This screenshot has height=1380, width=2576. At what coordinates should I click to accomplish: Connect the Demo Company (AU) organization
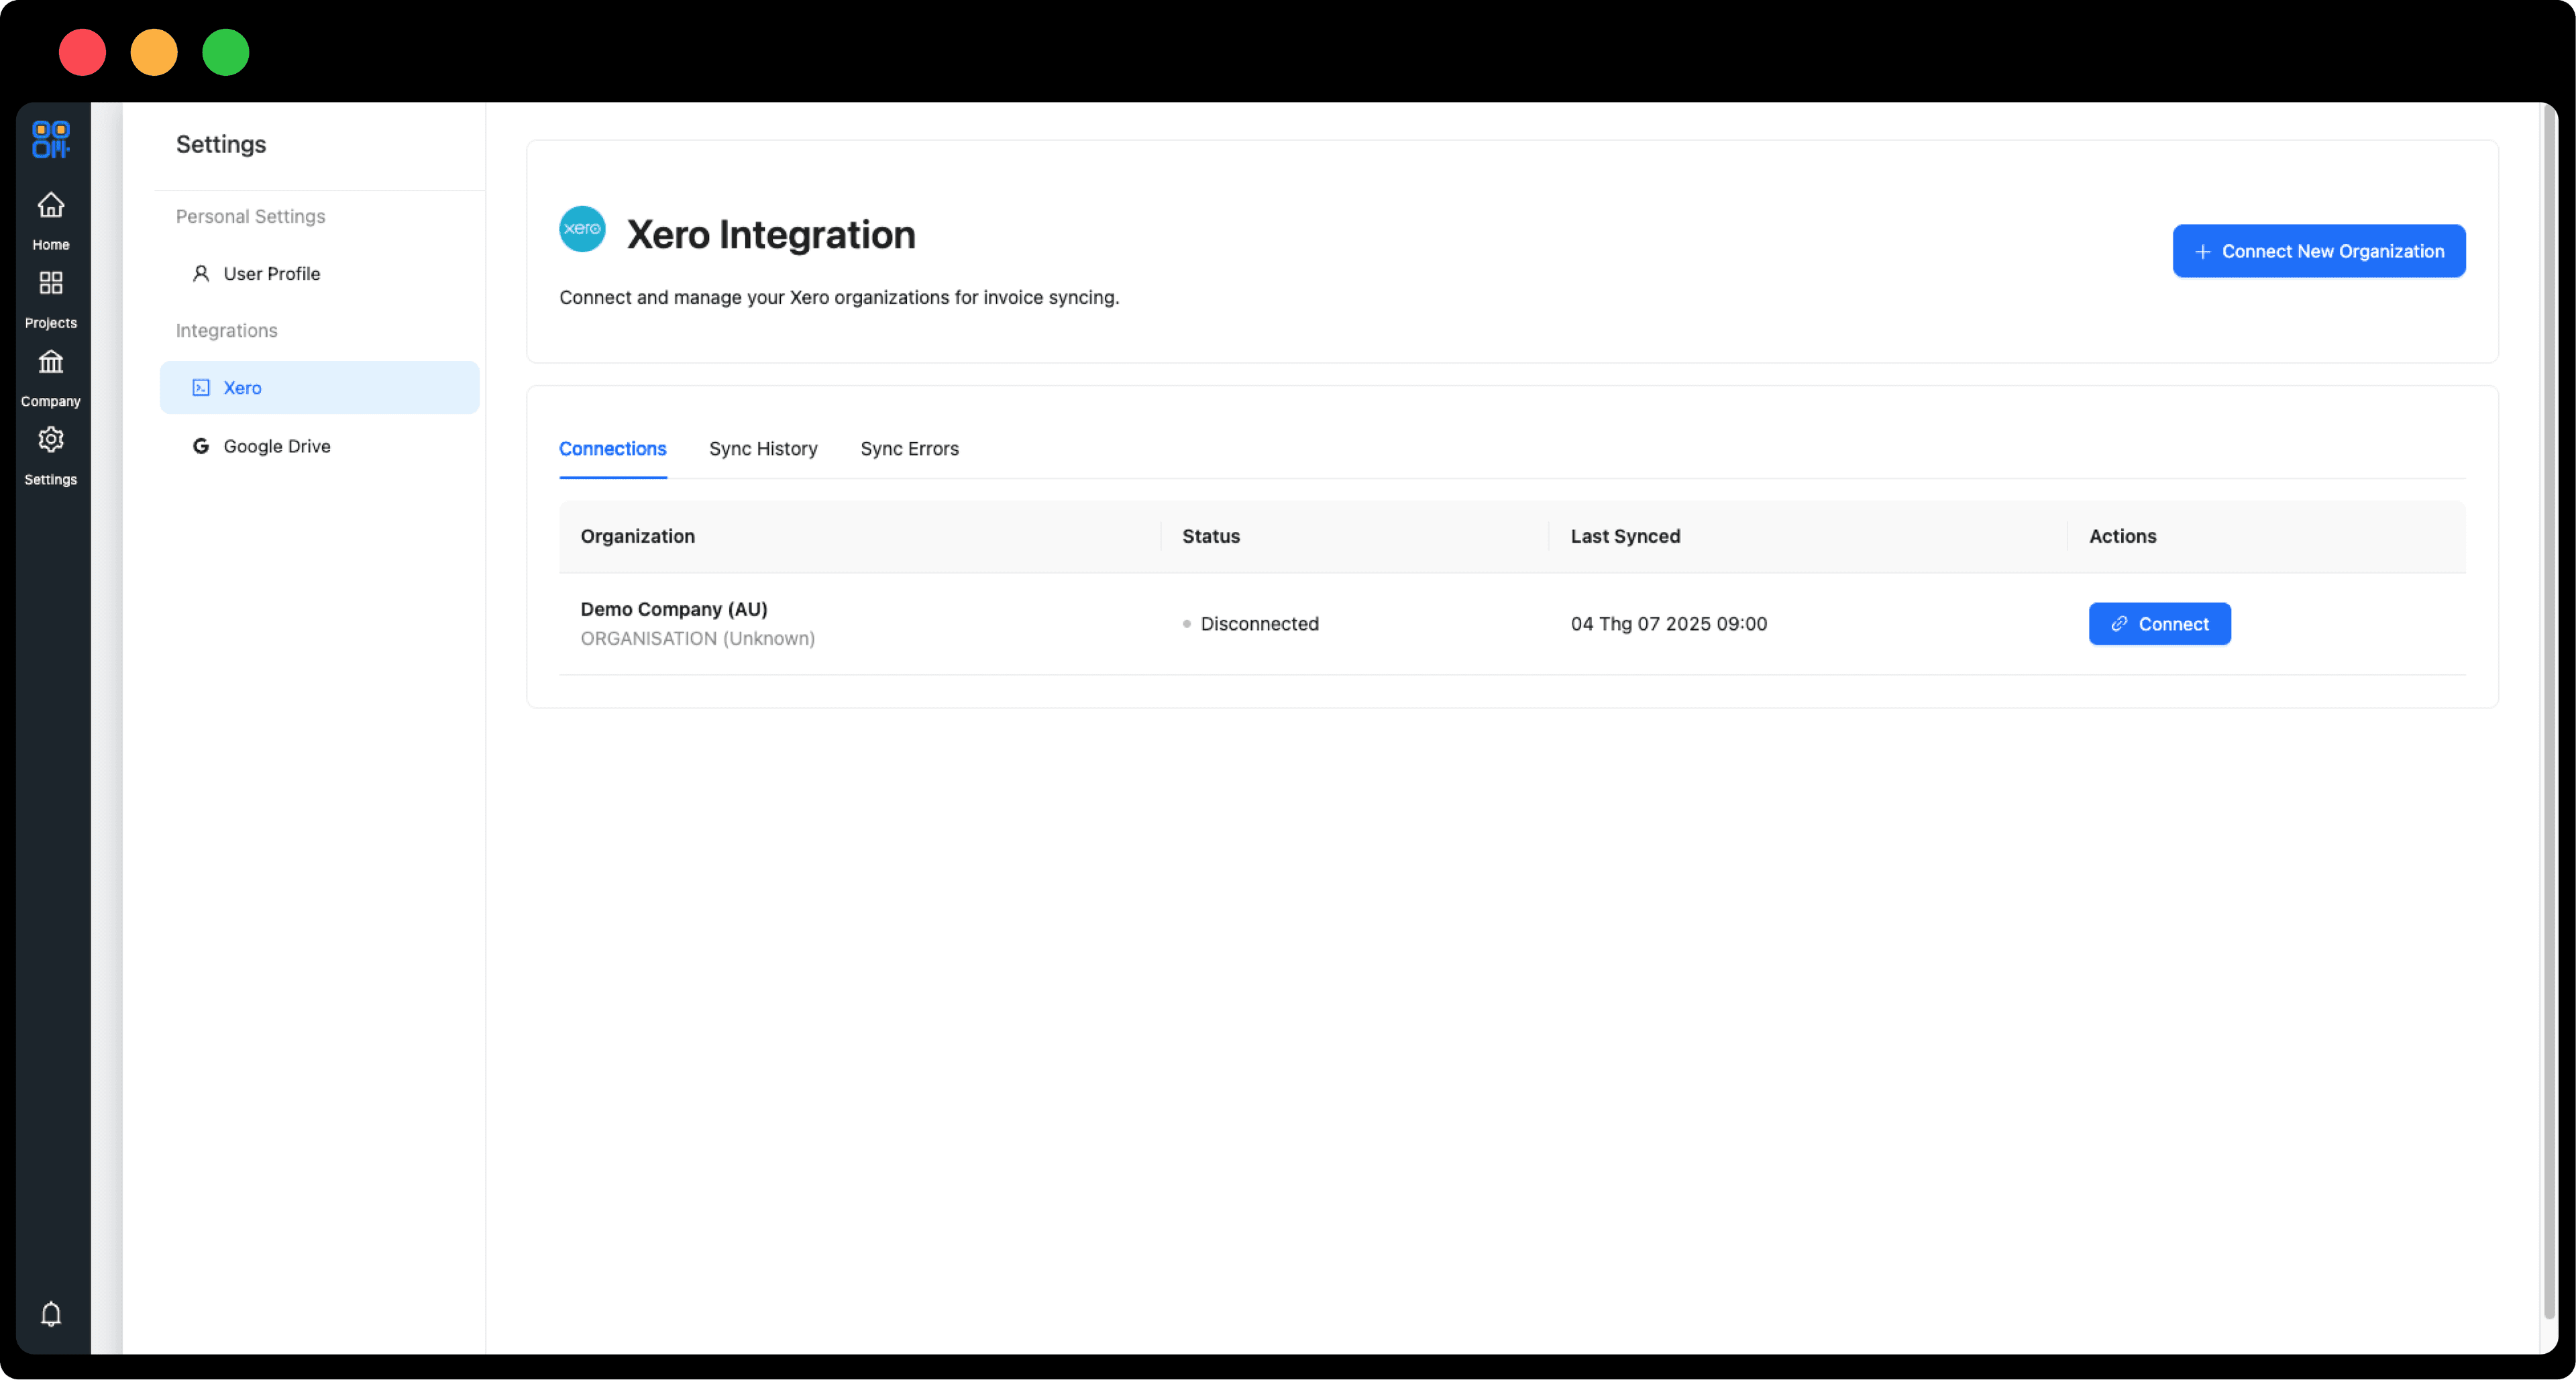coord(2159,624)
